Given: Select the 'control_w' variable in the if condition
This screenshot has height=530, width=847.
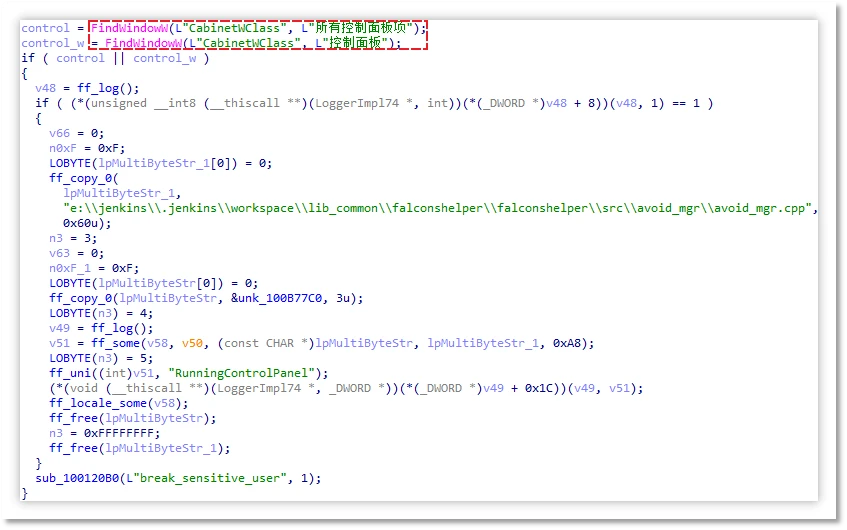Looking at the screenshot, I should (165, 58).
